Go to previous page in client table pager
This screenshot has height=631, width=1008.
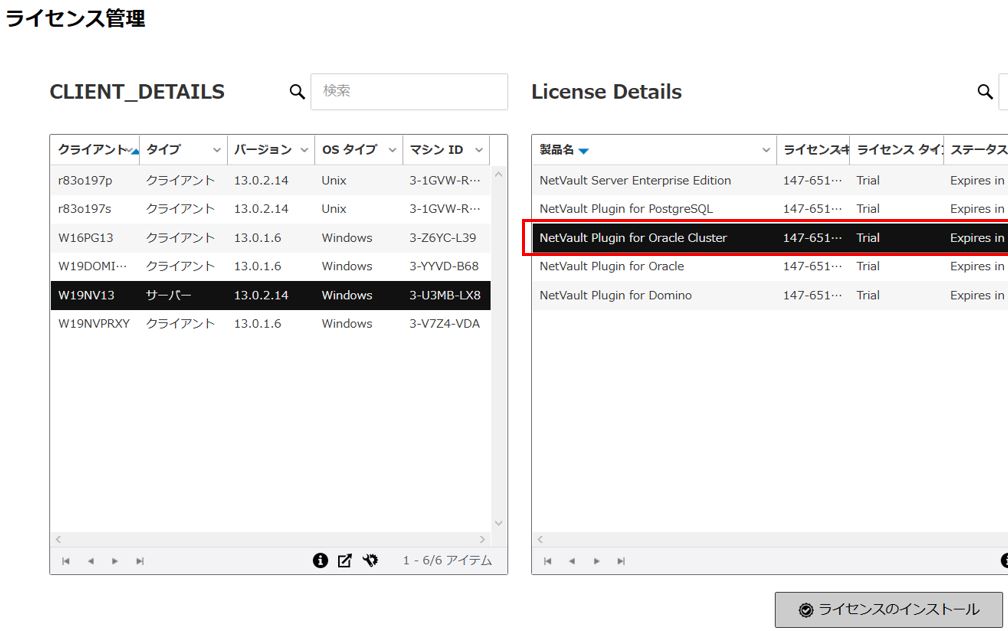point(91,561)
